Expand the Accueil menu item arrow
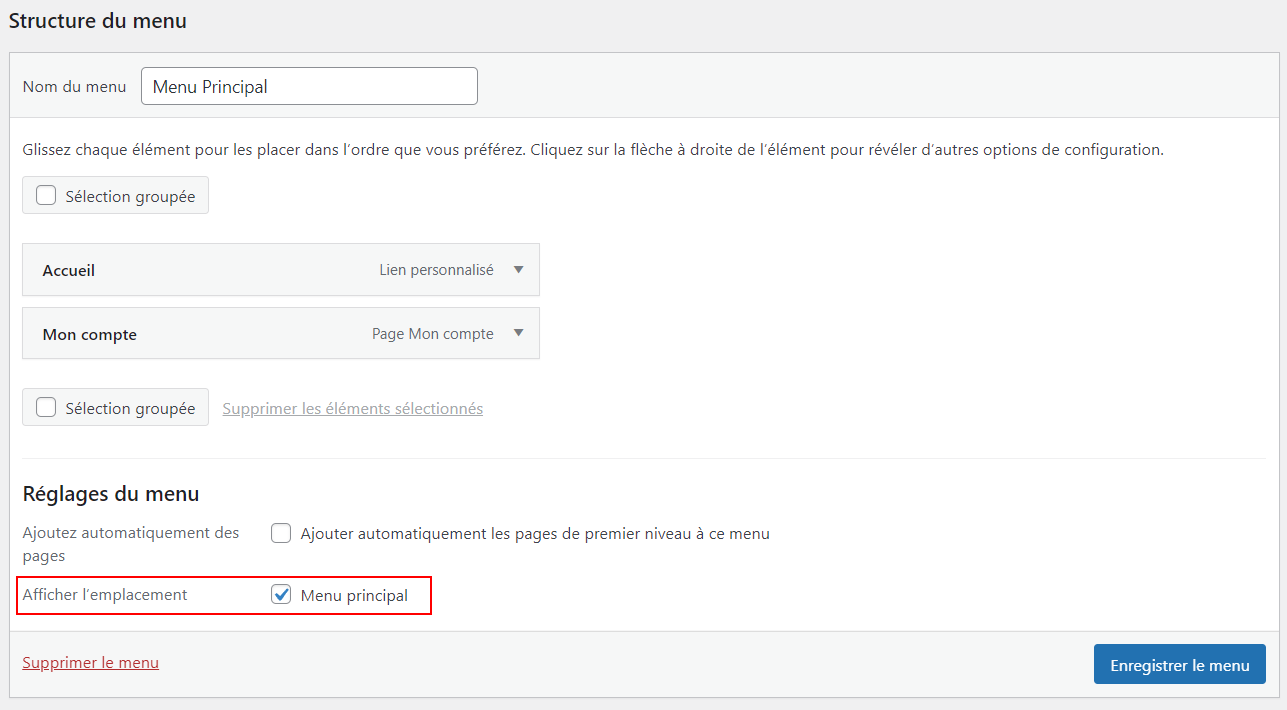 tap(518, 270)
